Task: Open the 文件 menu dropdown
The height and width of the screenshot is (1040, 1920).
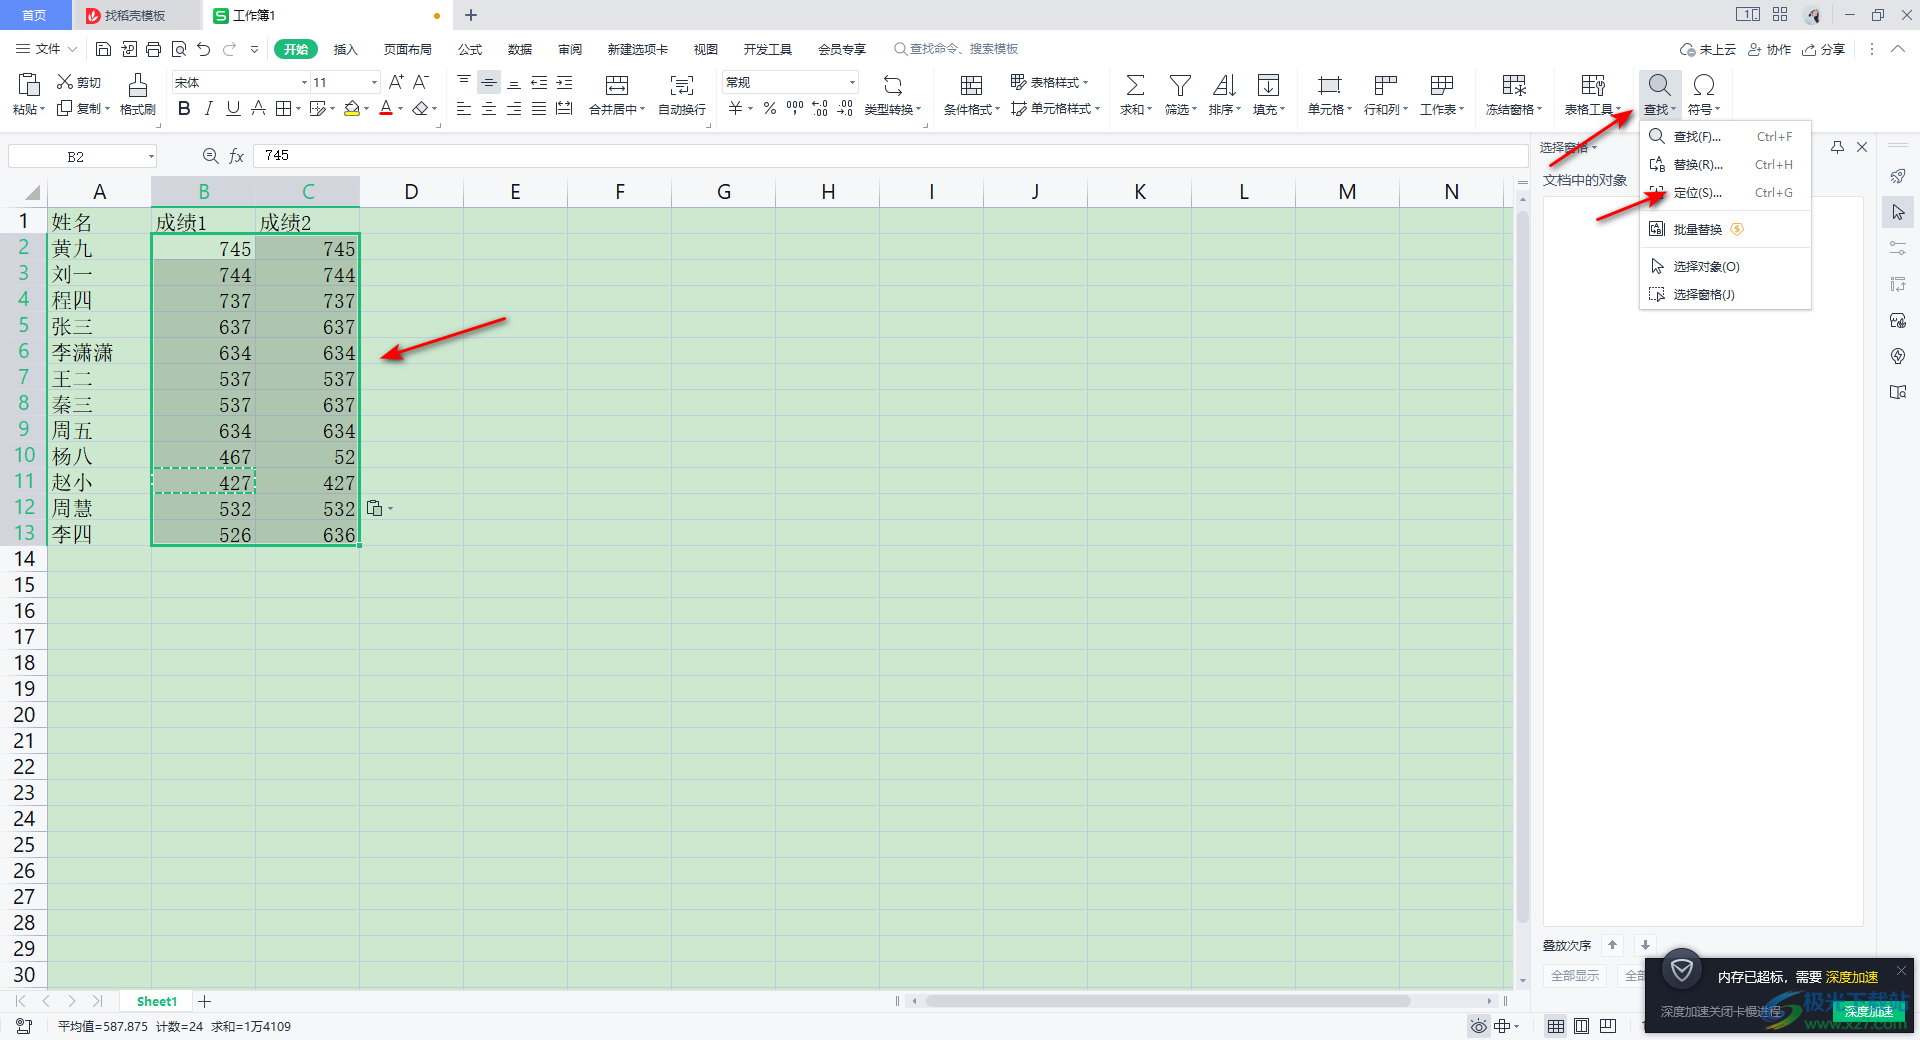Action: pos(47,49)
